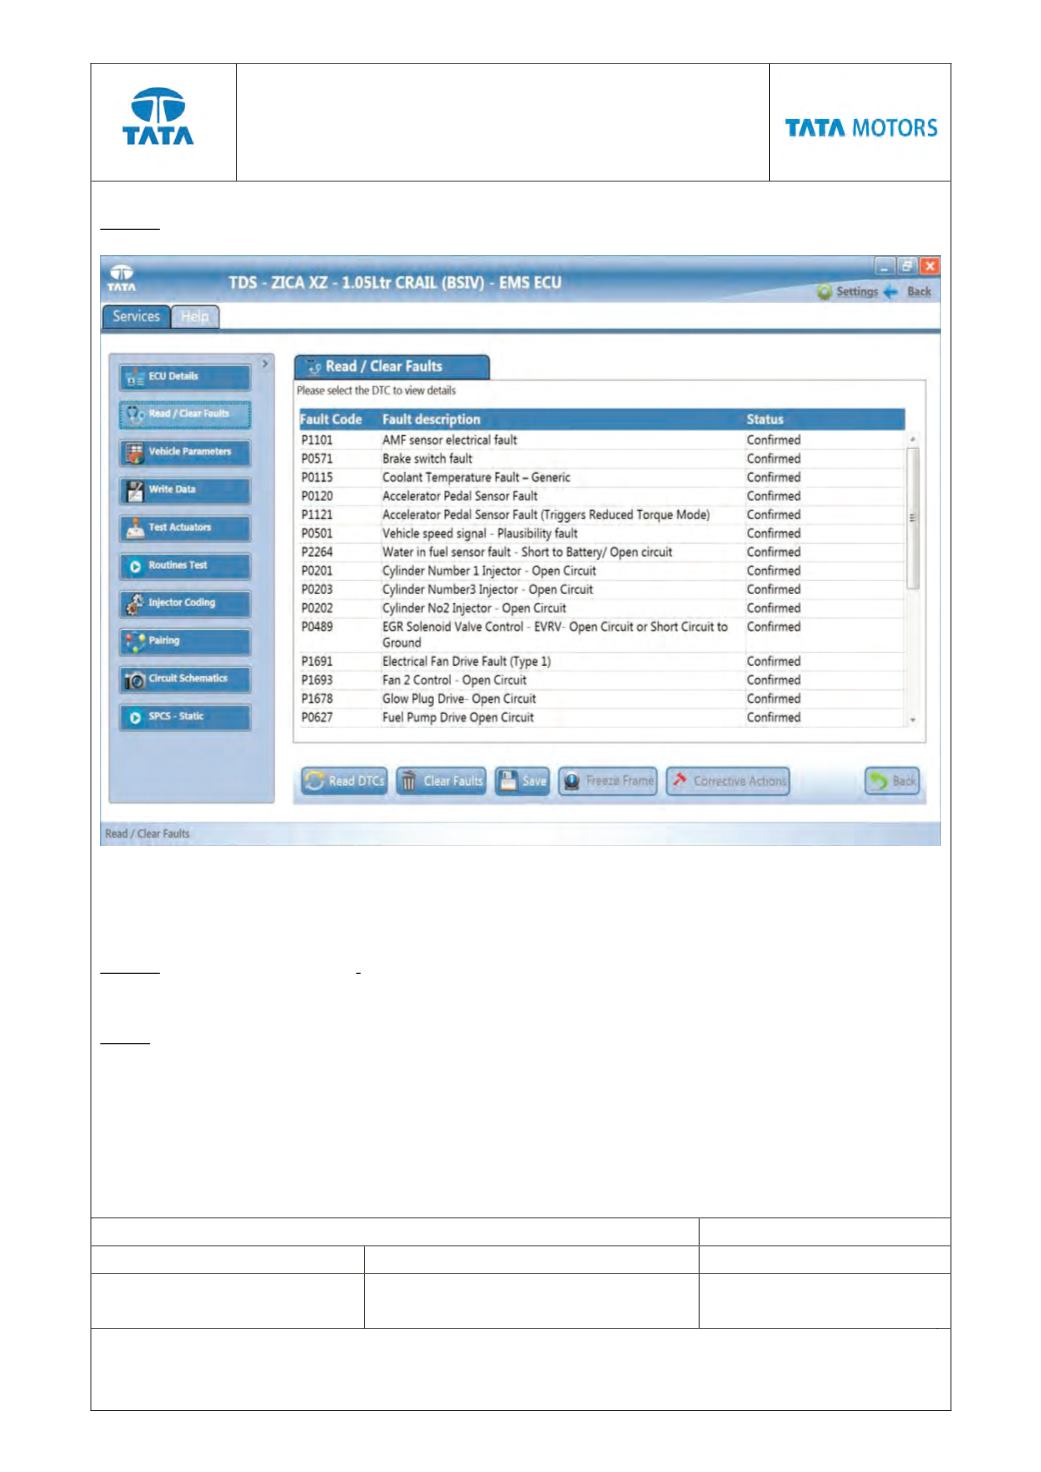Select Read / Clear Faults sidebar button

tap(184, 414)
